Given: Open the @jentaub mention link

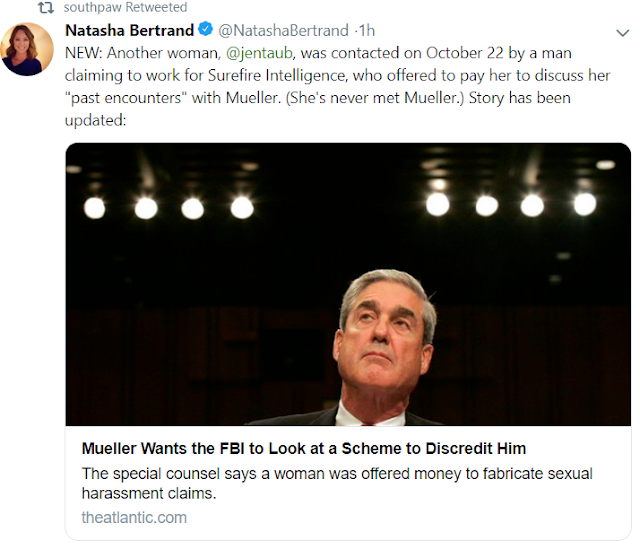Looking at the screenshot, I should 259,51.
